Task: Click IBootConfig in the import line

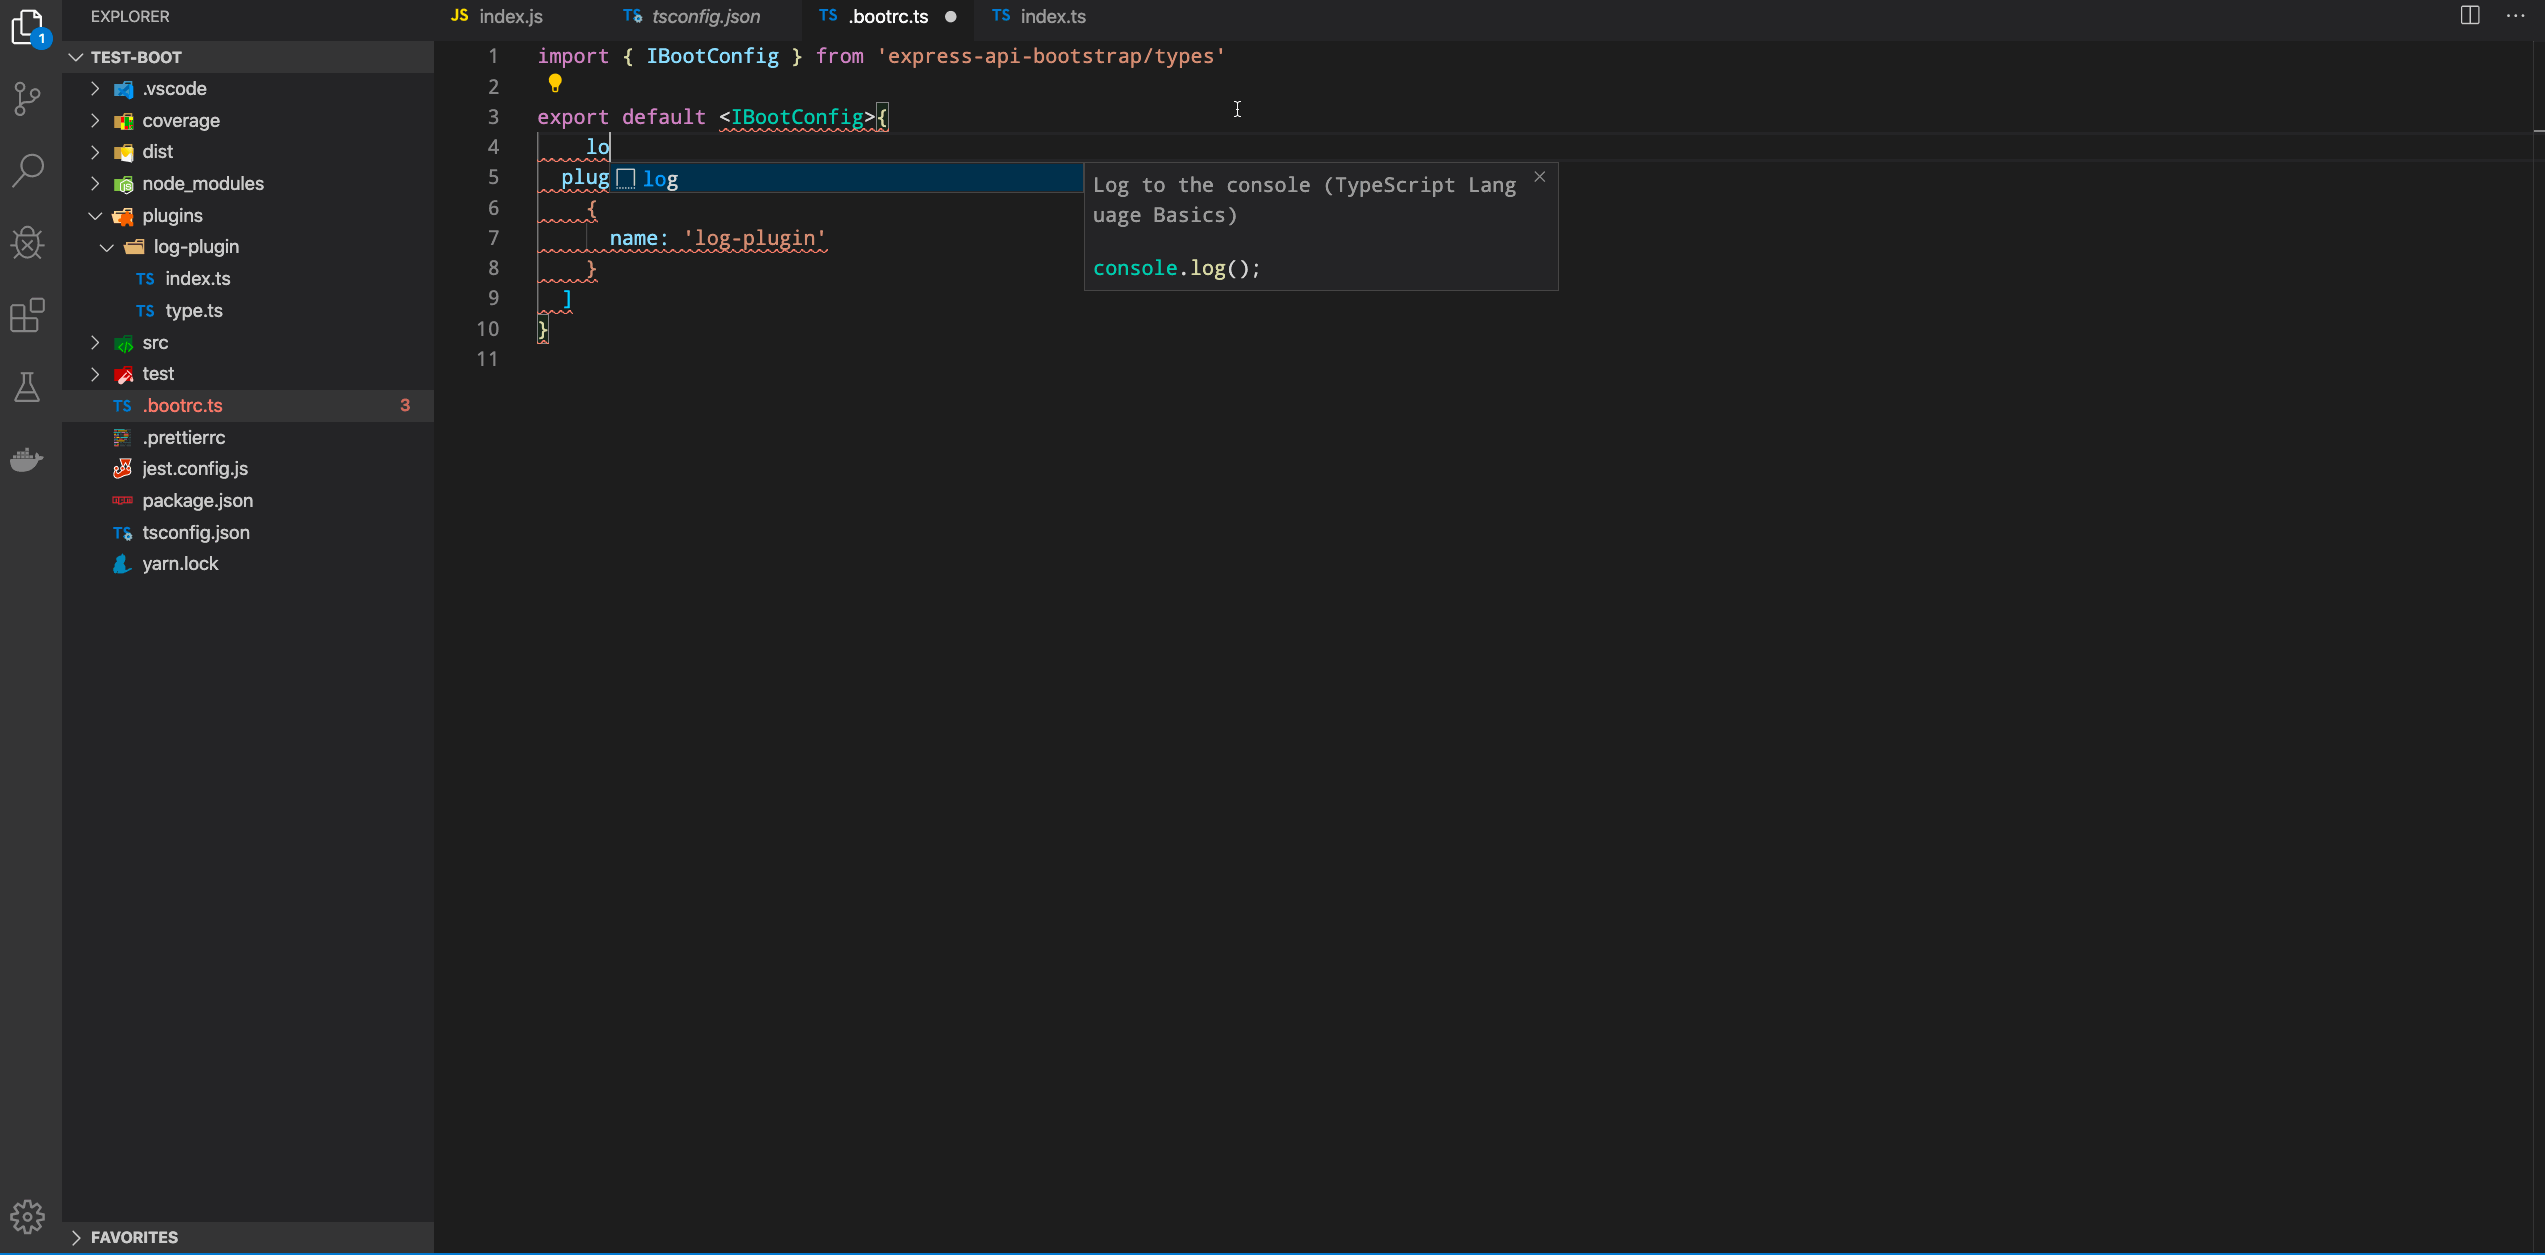Action: pyautogui.click(x=712, y=56)
